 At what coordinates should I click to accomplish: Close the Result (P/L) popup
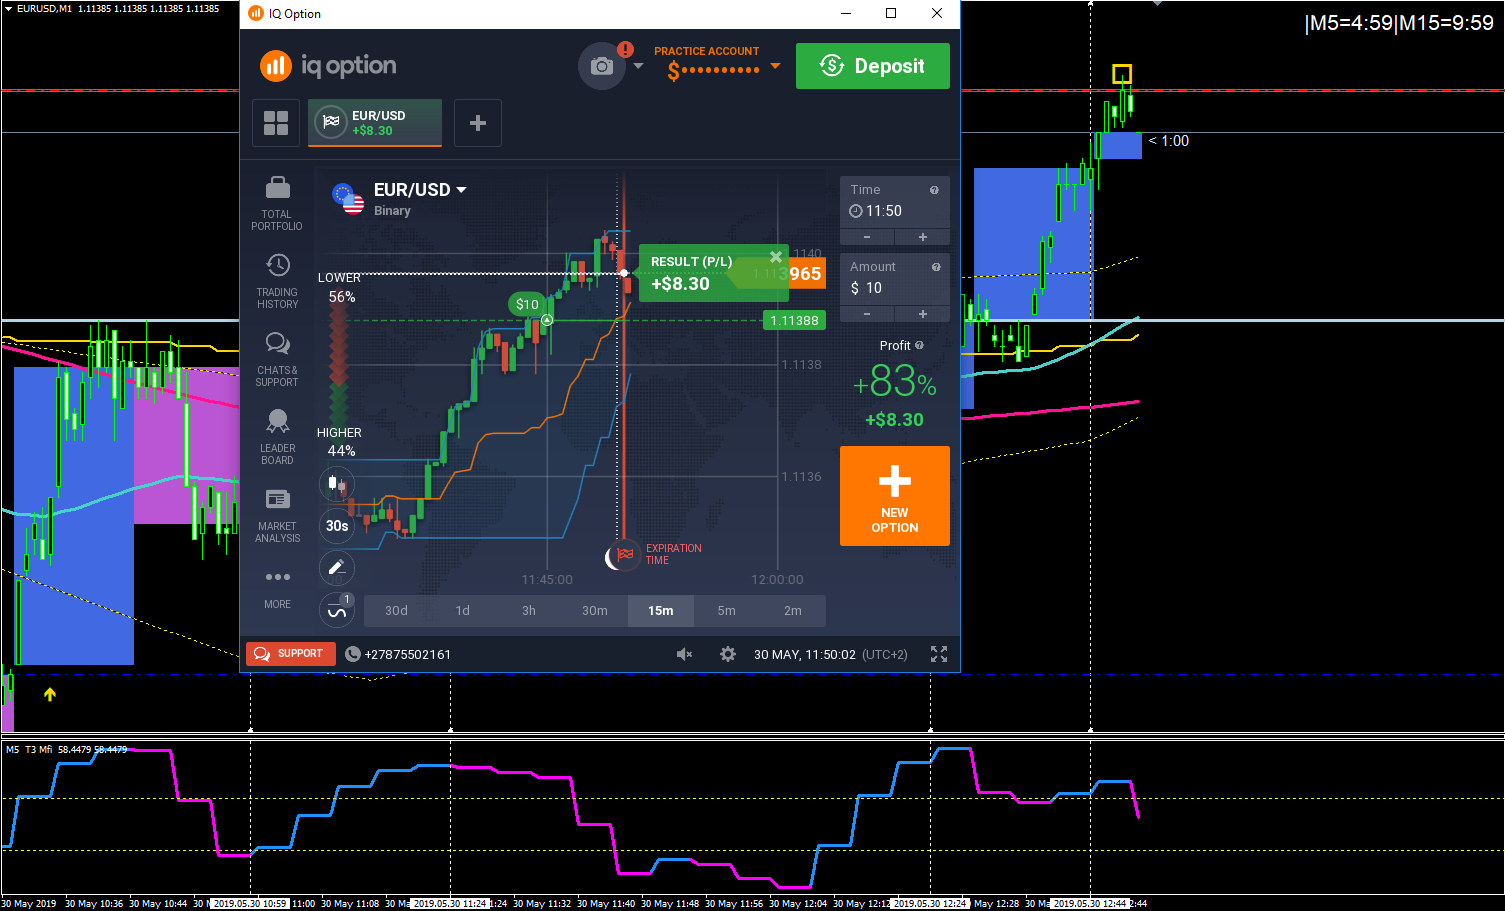click(776, 257)
